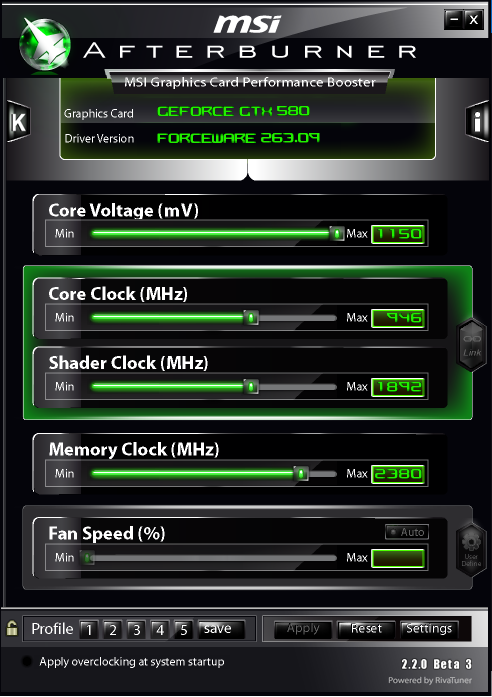Image resolution: width=492 pixels, height=697 pixels.
Task: Select profile slot 1
Action: coord(89,629)
